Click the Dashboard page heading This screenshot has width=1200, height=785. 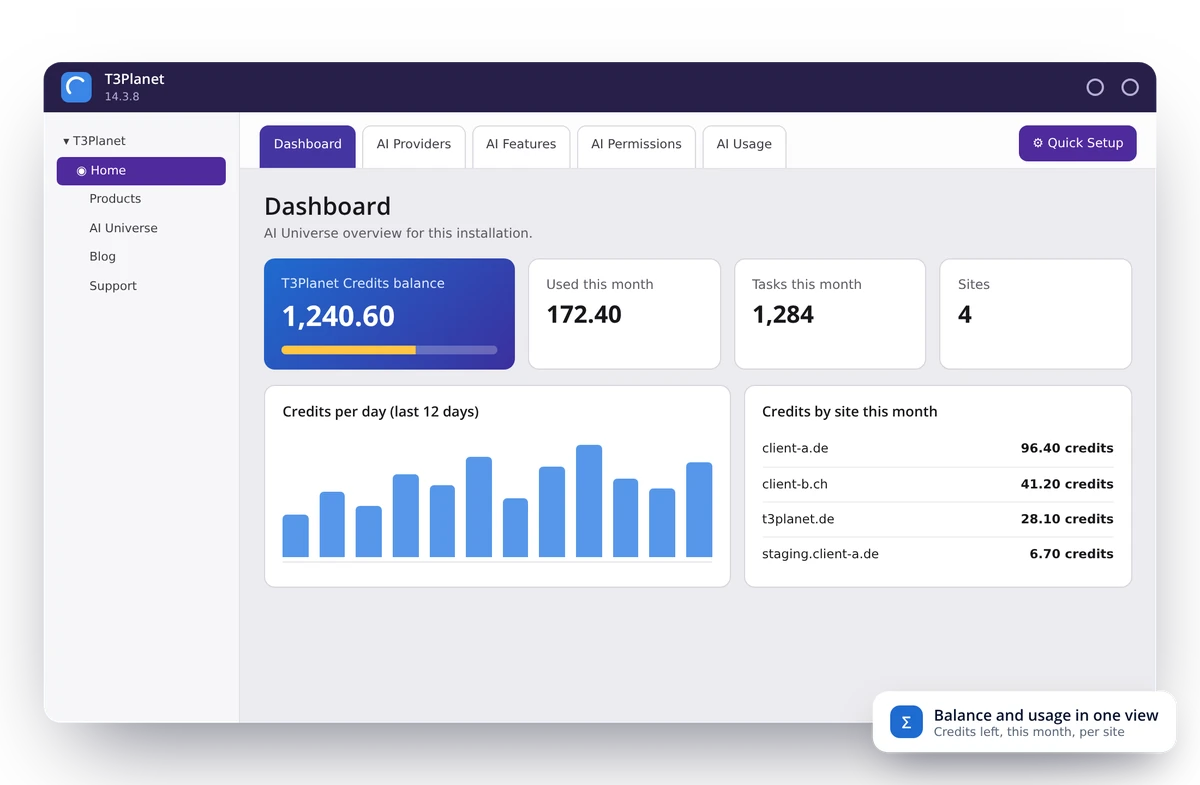pos(327,207)
